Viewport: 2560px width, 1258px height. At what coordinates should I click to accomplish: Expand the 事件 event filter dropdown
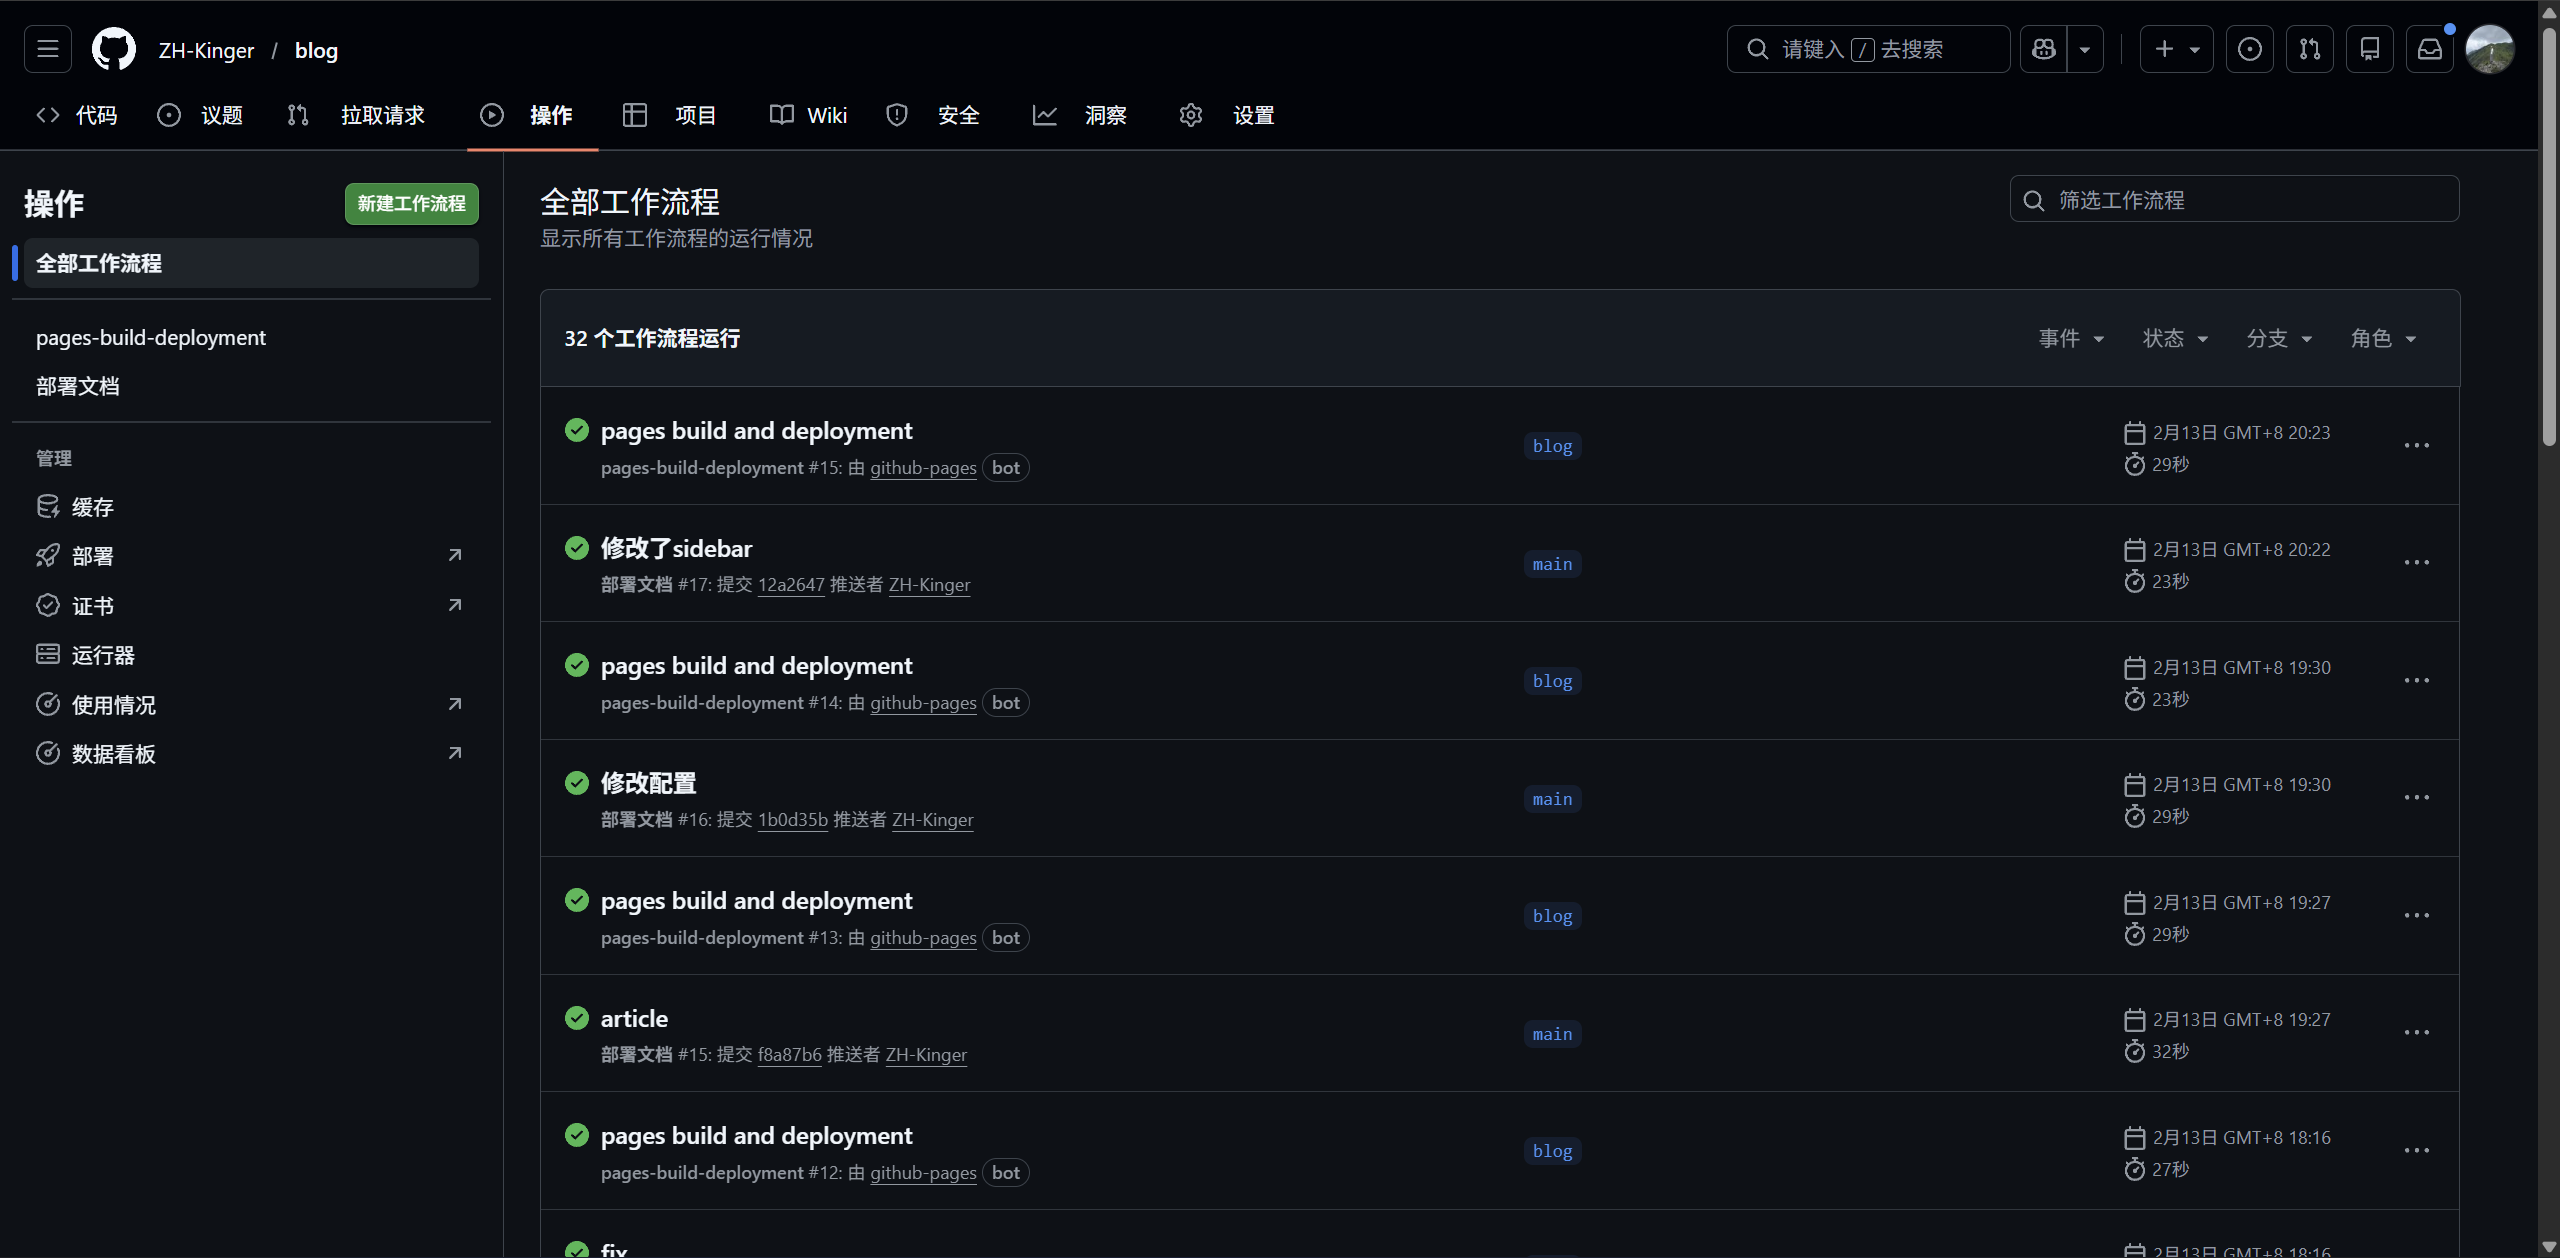[2072, 339]
